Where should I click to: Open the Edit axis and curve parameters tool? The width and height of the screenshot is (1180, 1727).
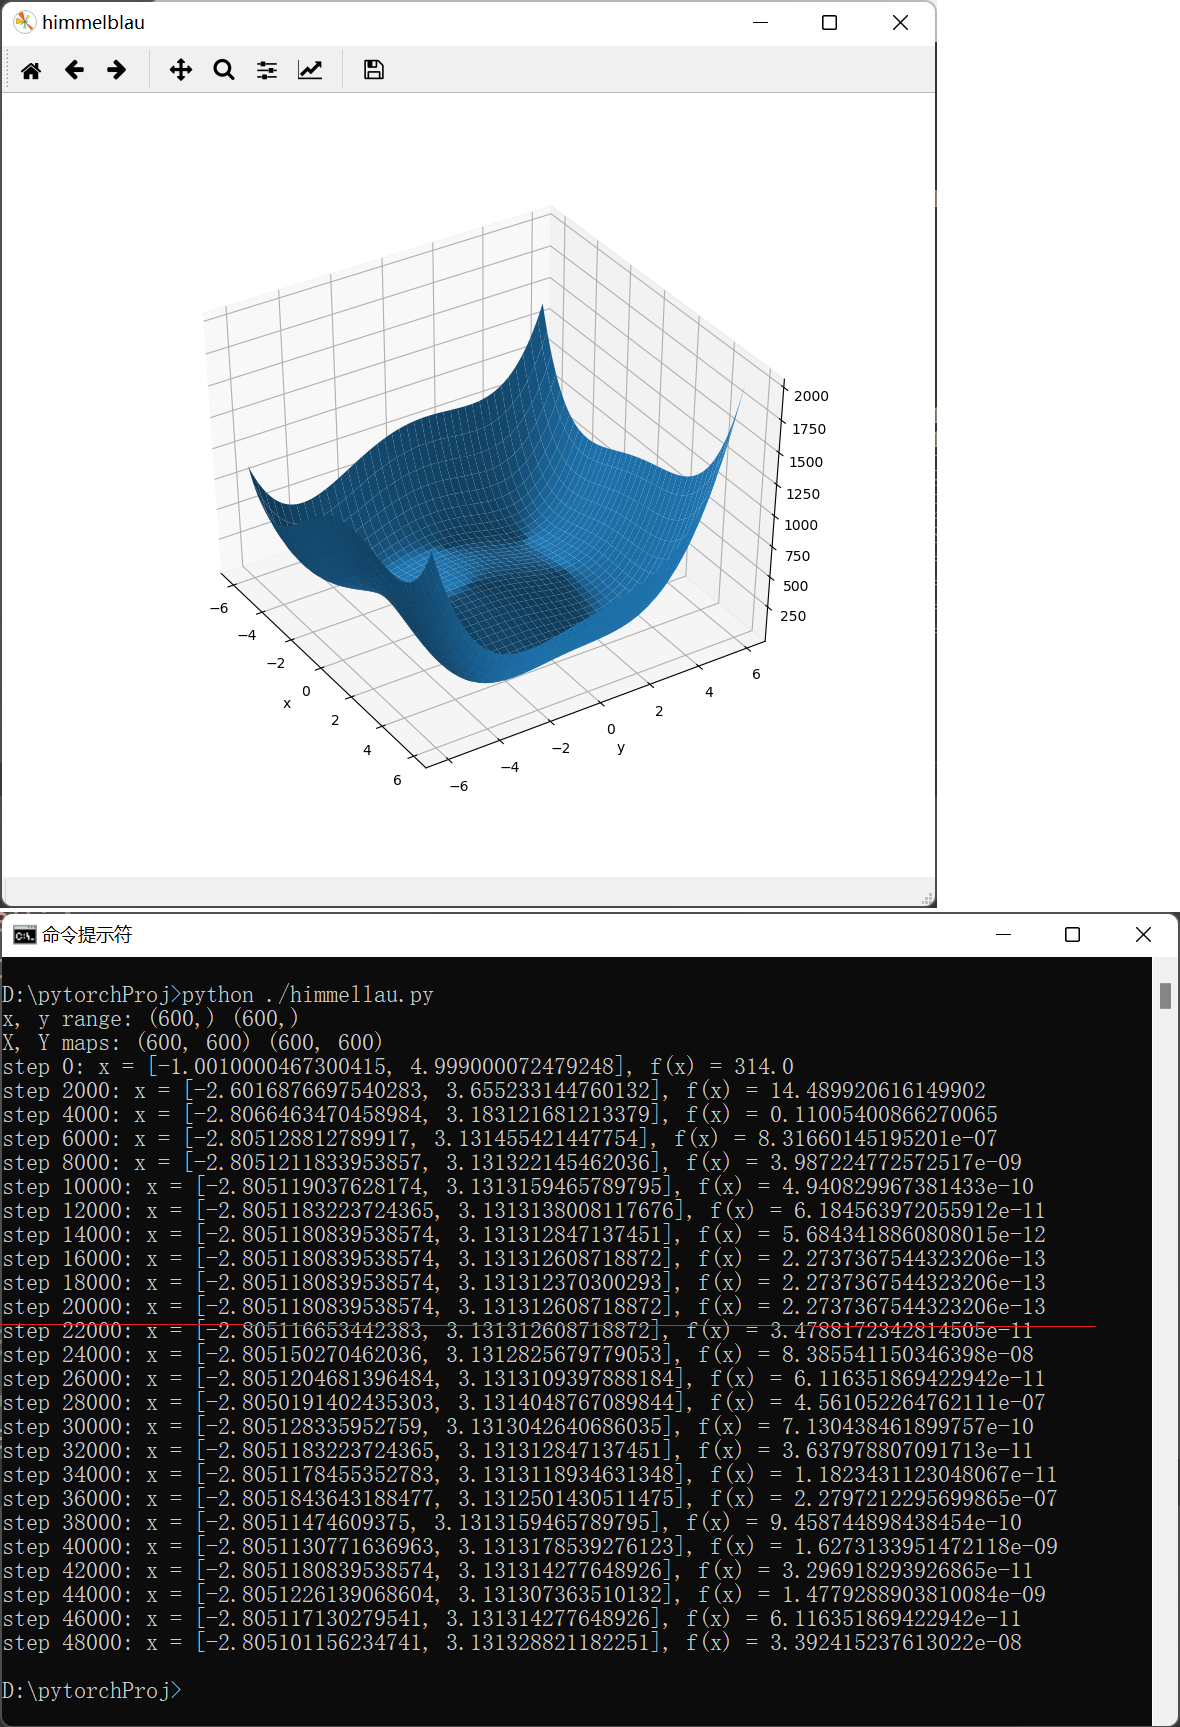pyautogui.click(x=310, y=70)
